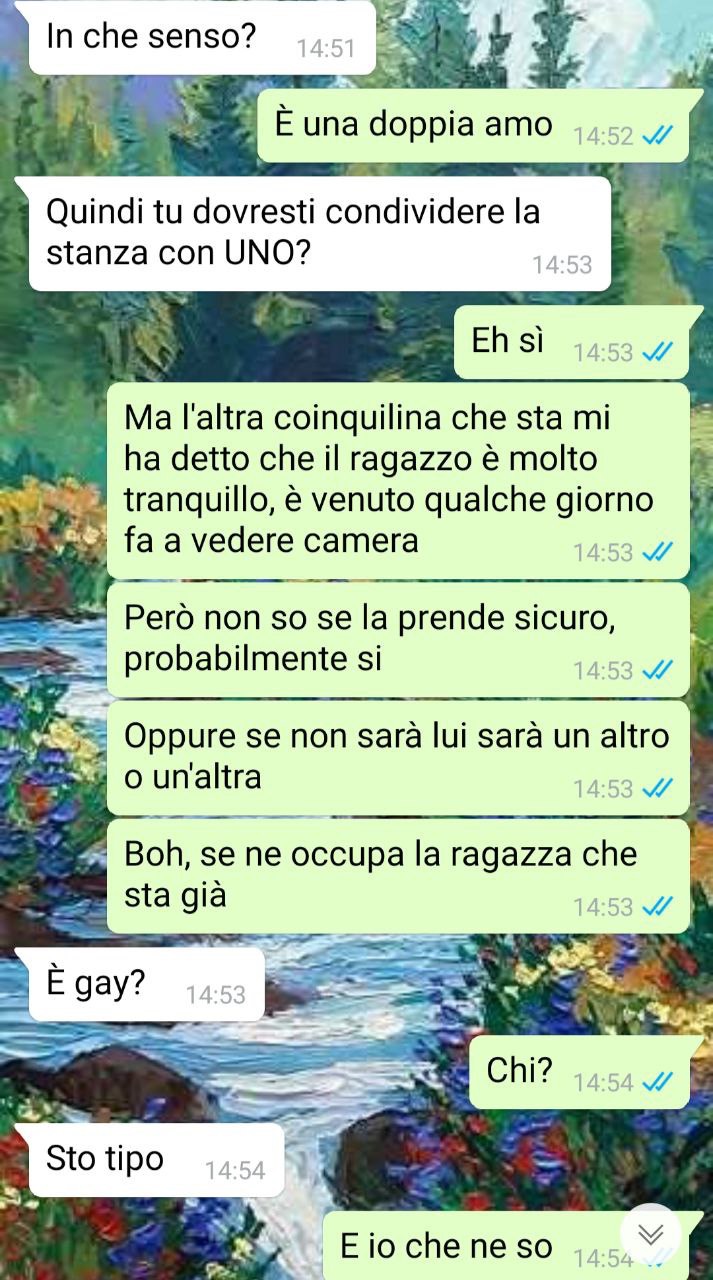Select the "In che senso?" message bubble

click(x=202, y=38)
